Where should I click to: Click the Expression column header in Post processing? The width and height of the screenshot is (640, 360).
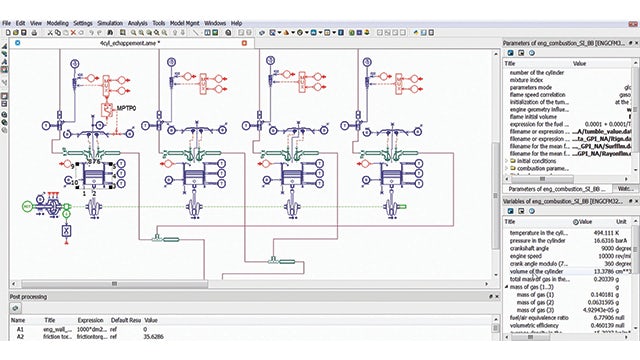pos(90,320)
